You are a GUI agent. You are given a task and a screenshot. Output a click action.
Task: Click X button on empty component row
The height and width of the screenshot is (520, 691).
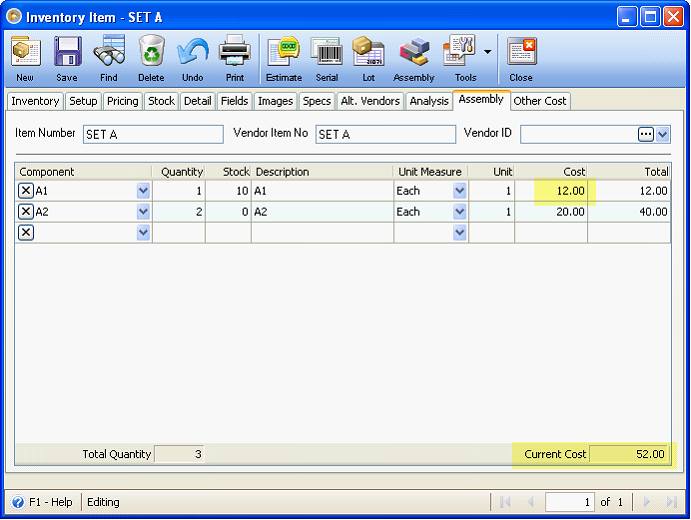[26, 232]
